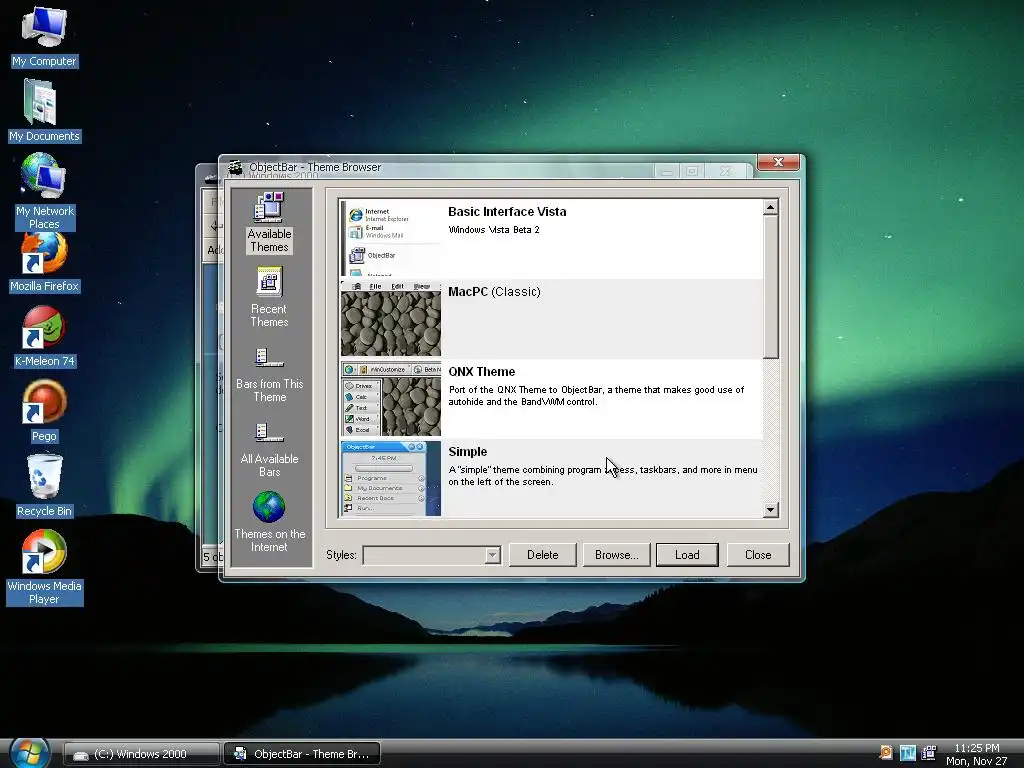Launch Mozilla Firefox from the desktop
Image resolution: width=1024 pixels, height=768 pixels.
click(x=44, y=264)
